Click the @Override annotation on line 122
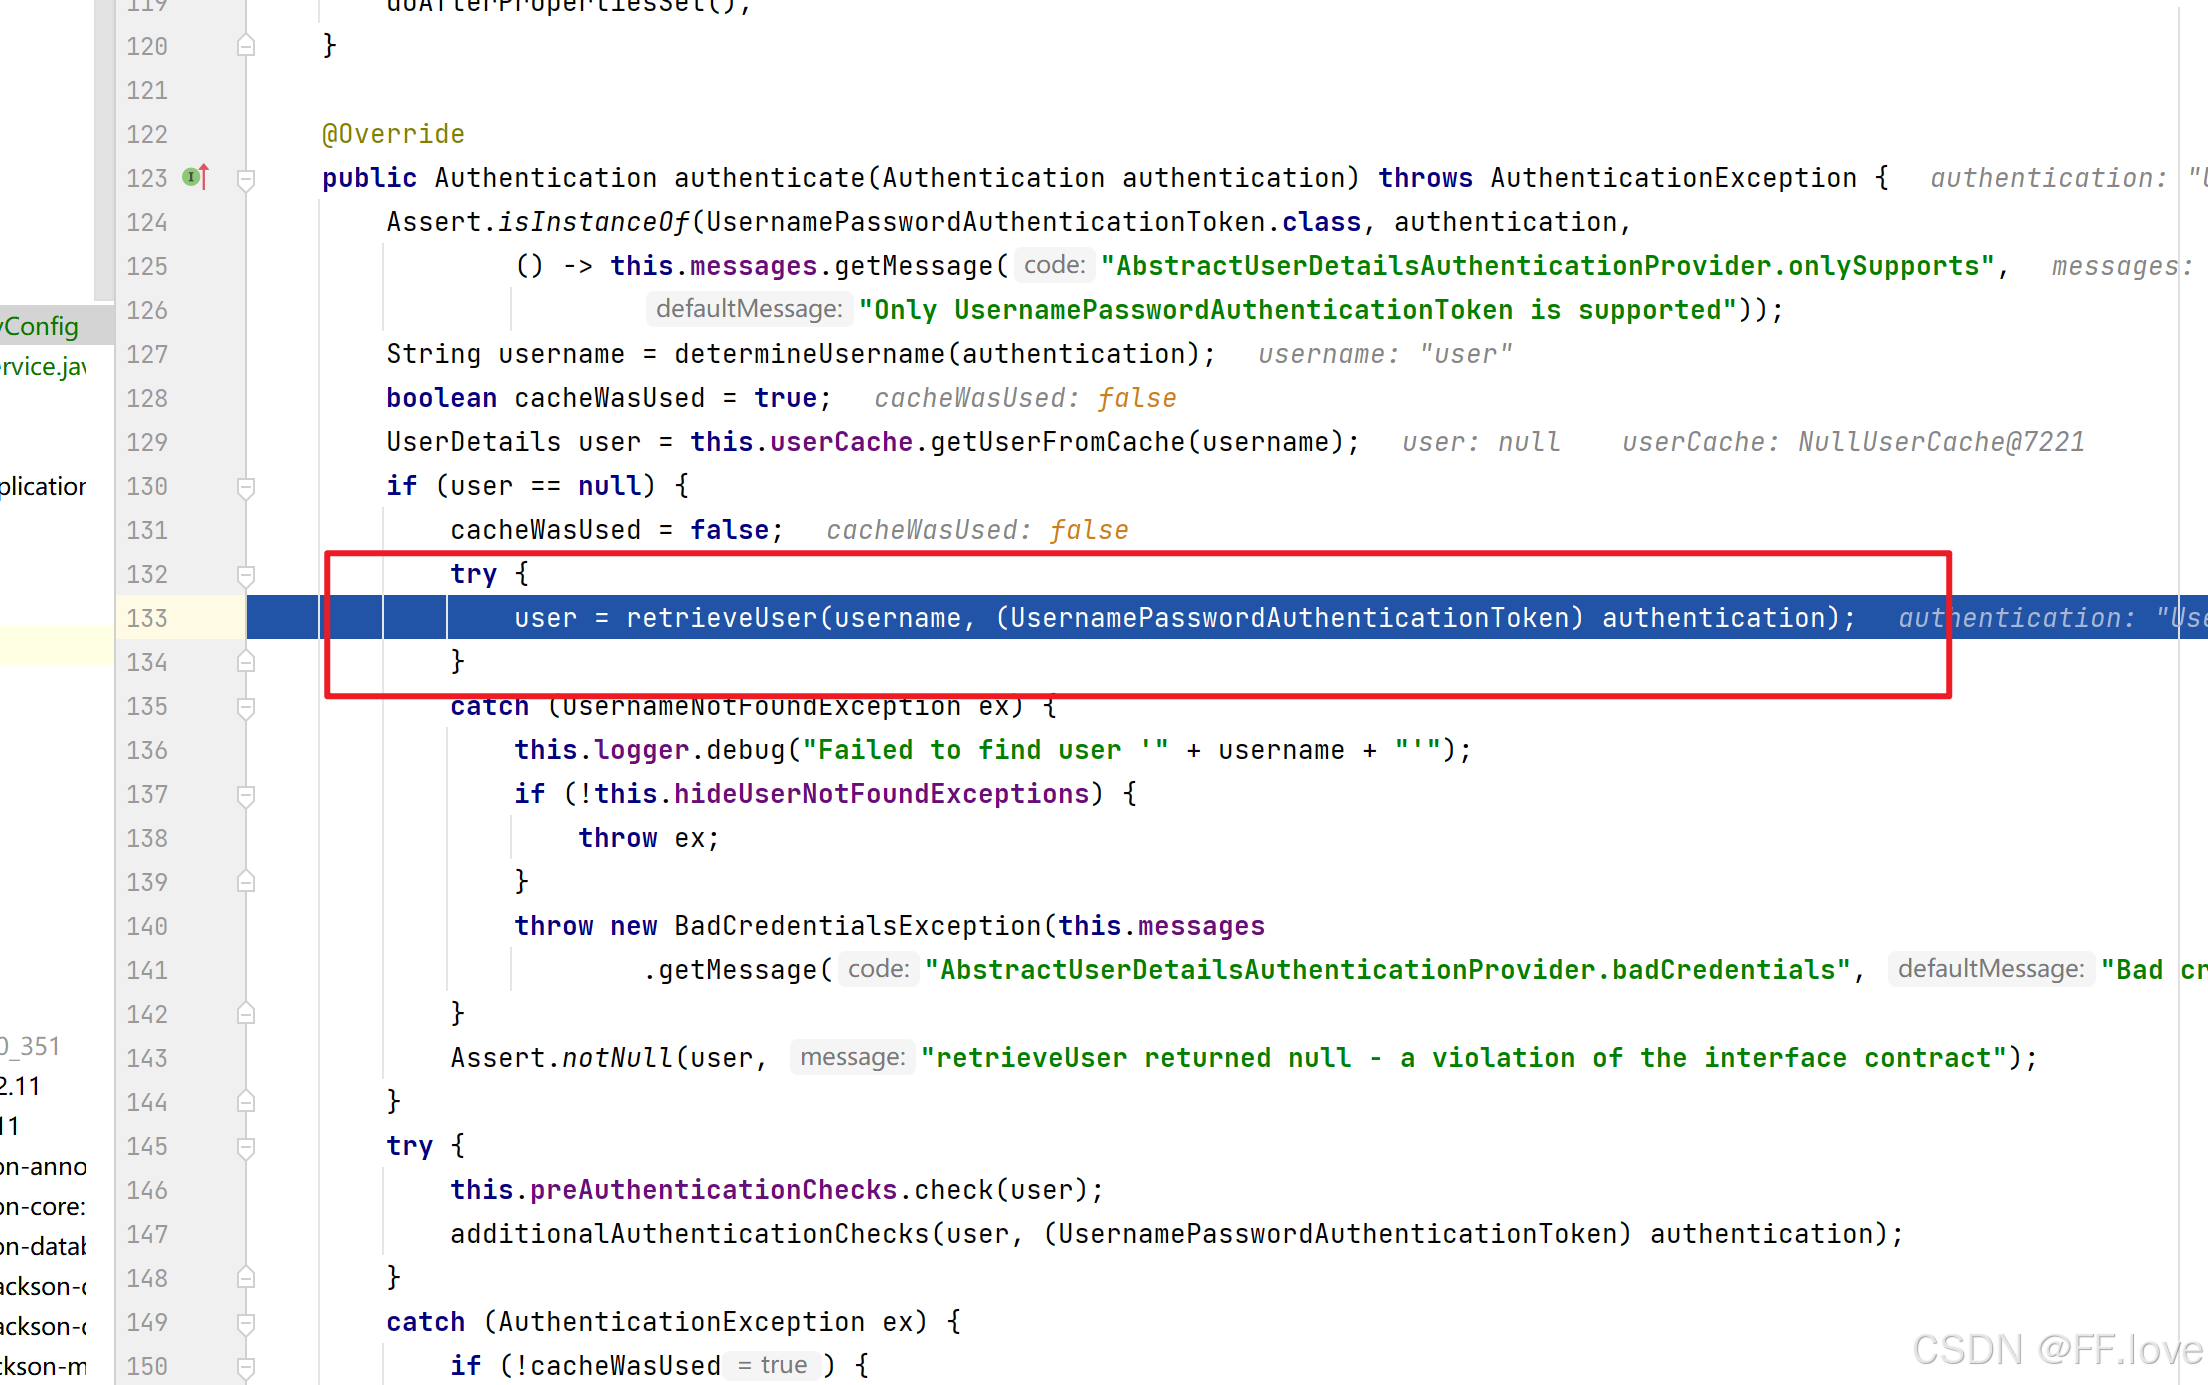2208x1385 pixels. (x=393, y=134)
